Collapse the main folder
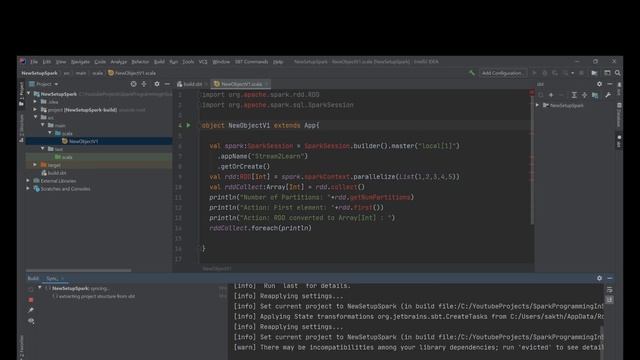Image resolution: width=640 pixels, height=360 pixels. click(x=43, y=125)
